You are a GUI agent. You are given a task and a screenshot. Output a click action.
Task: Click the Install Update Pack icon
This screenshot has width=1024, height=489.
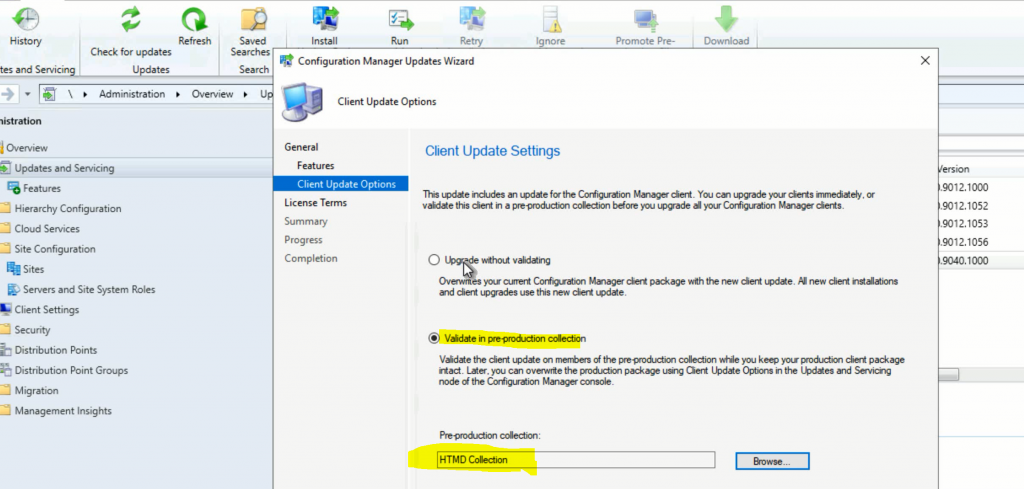[325, 19]
